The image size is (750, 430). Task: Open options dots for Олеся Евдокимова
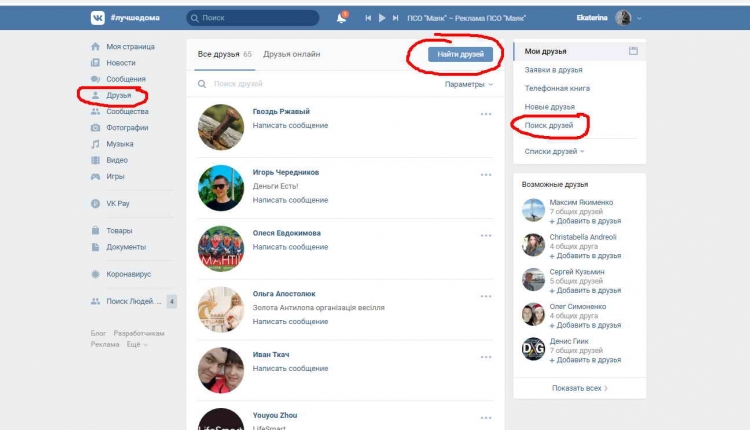486,235
